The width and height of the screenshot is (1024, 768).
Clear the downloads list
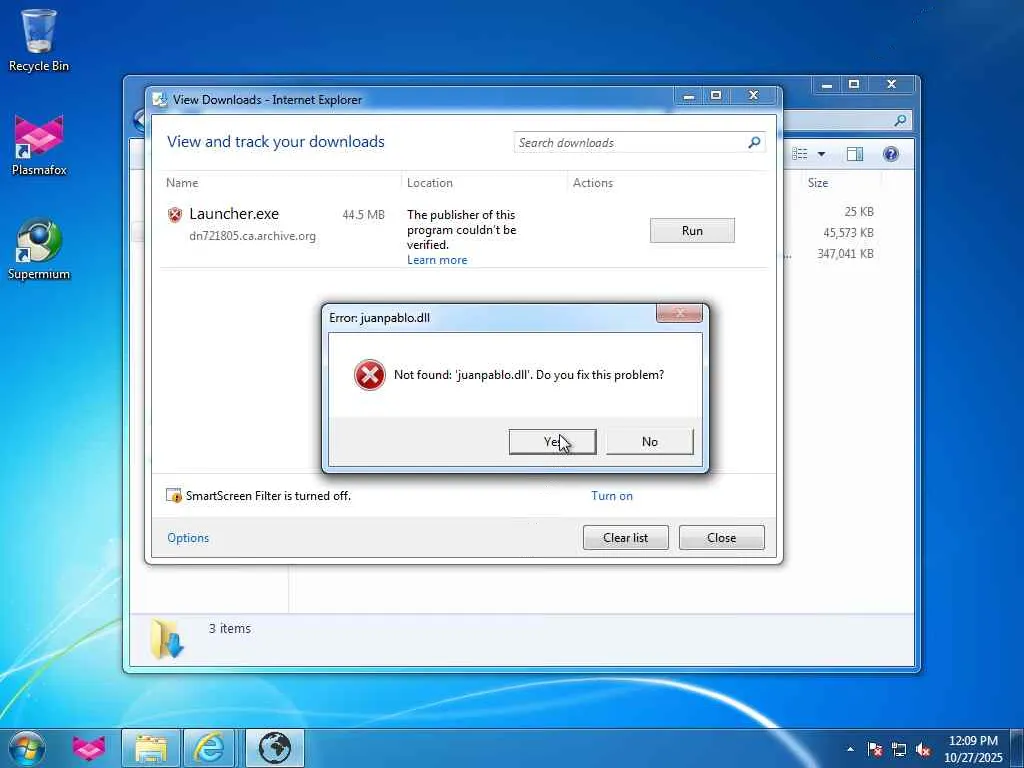click(x=626, y=537)
